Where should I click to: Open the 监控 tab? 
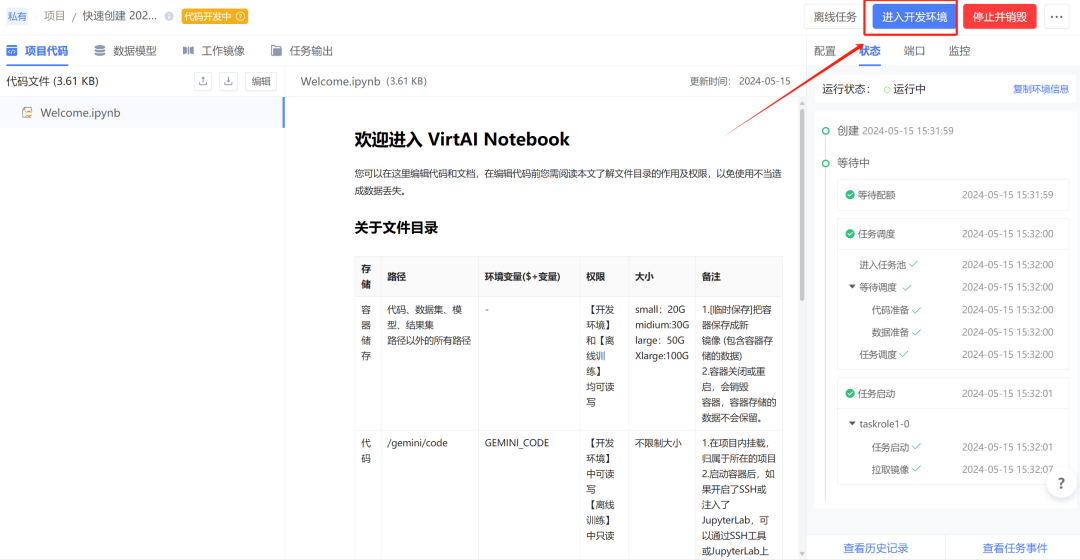959,51
